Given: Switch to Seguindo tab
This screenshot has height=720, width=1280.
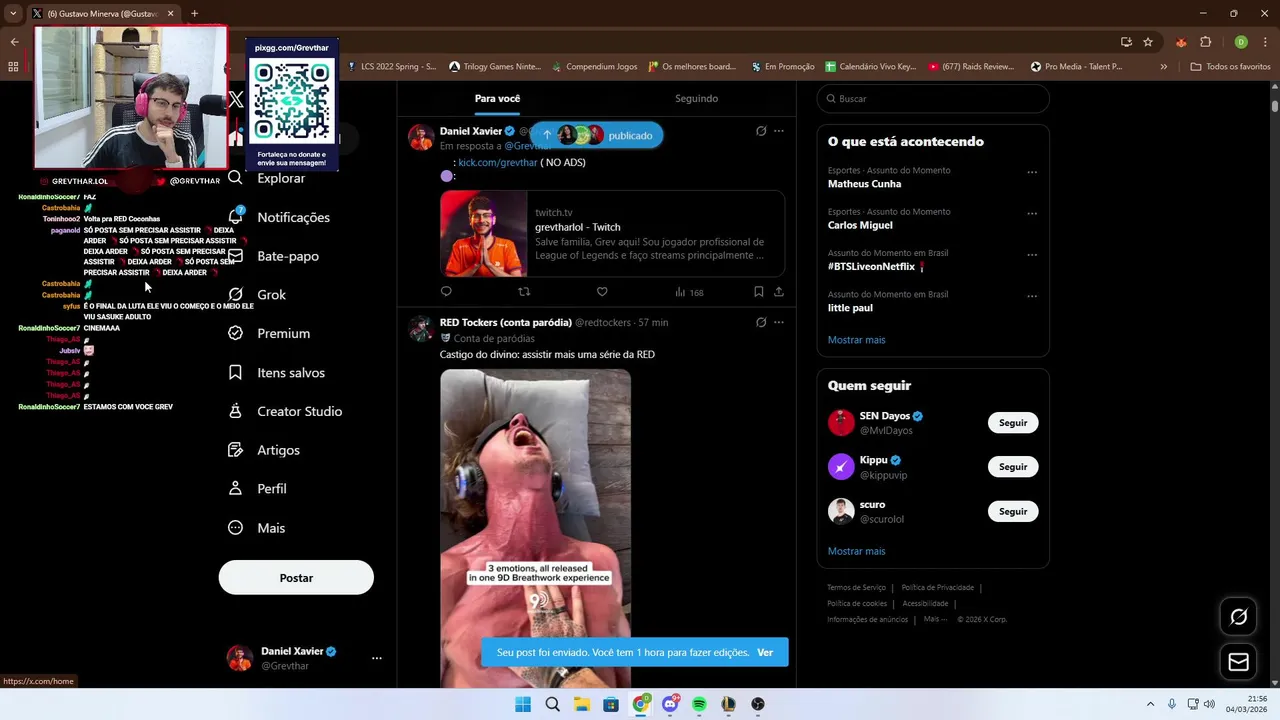Looking at the screenshot, I should [x=696, y=98].
